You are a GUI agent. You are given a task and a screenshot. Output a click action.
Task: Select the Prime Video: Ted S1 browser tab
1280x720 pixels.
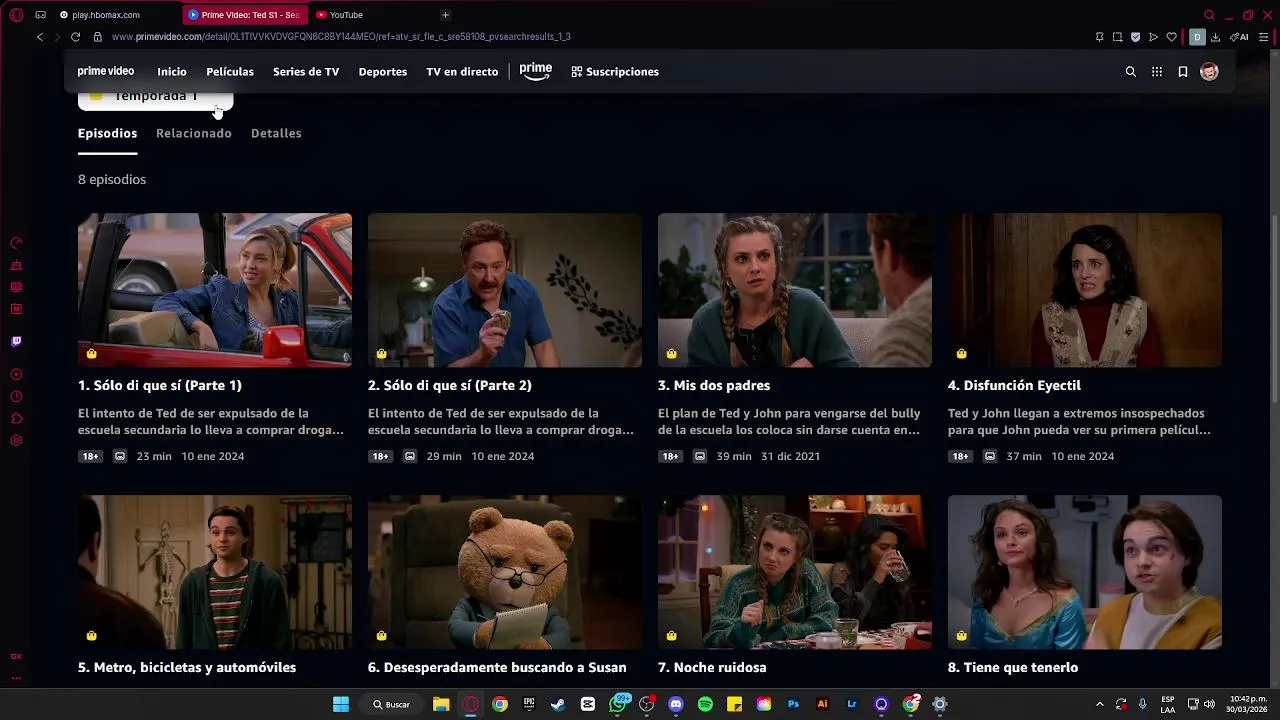pos(246,15)
